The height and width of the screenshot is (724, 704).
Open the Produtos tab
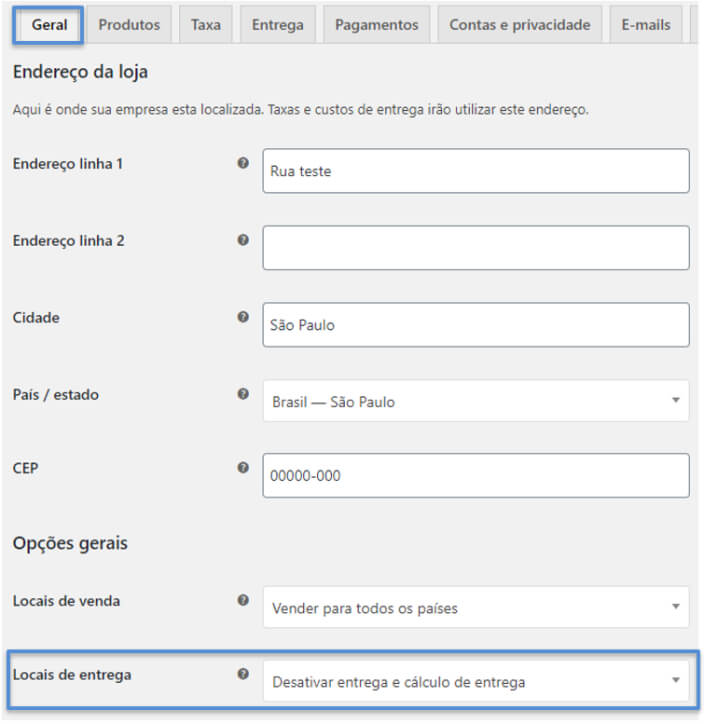tap(129, 25)
